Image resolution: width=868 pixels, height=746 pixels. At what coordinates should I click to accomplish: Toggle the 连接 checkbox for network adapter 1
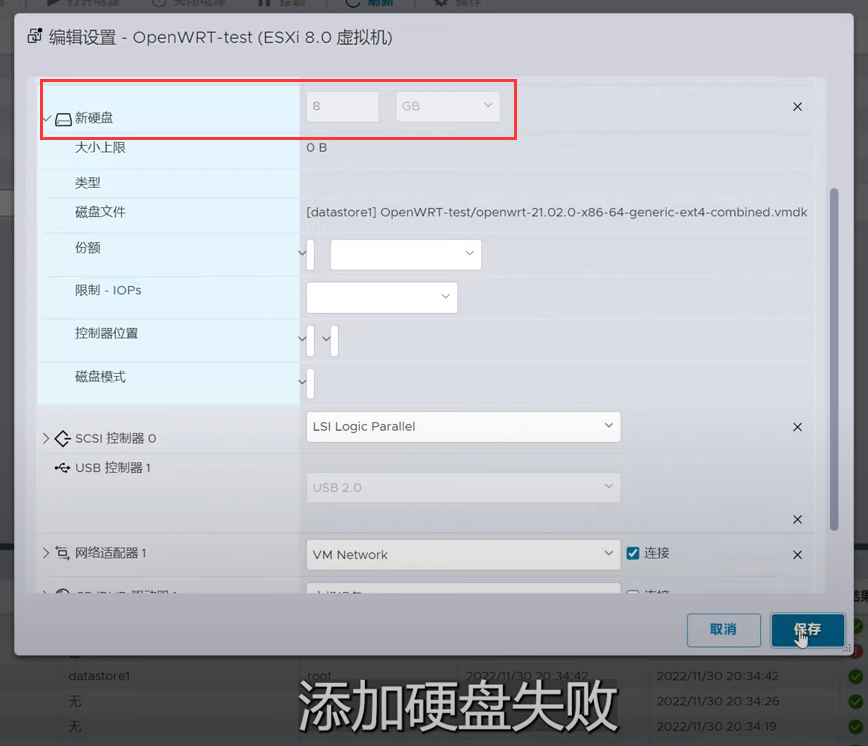(633, 553)
